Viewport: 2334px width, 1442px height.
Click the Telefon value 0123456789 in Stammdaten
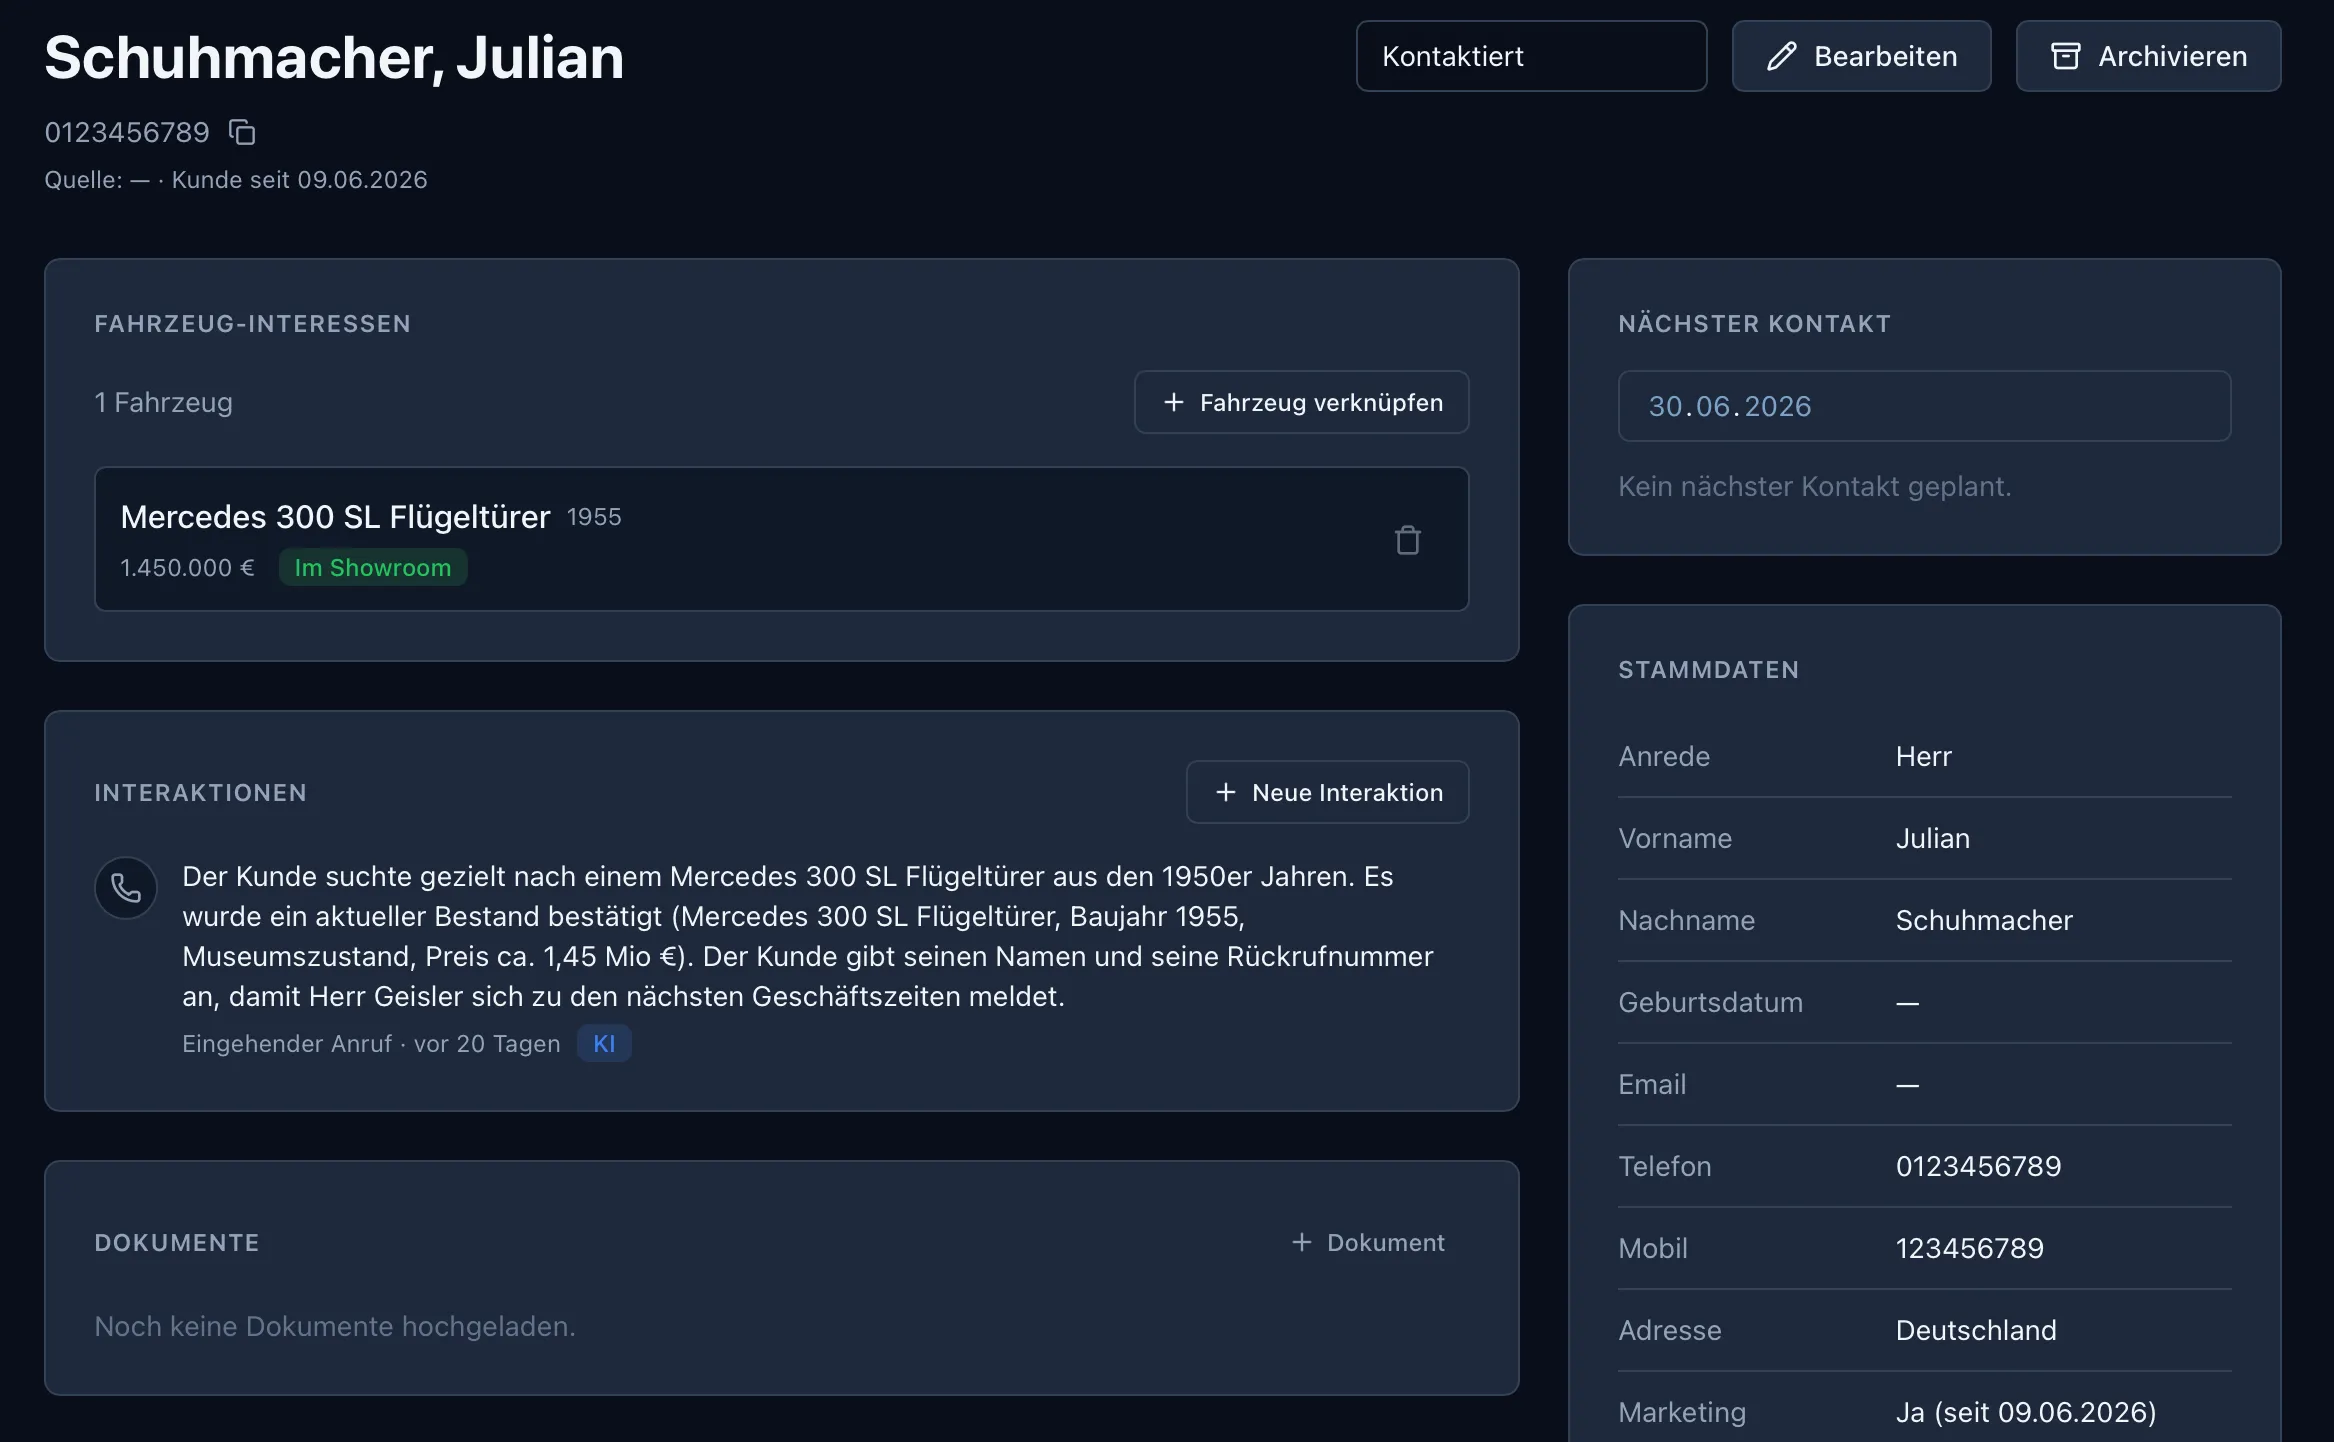[1978, 1166]
